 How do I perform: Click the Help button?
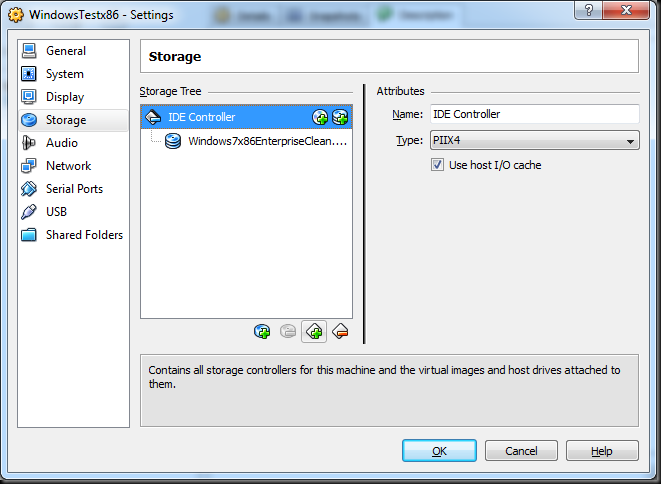click(x=602, y=451)
